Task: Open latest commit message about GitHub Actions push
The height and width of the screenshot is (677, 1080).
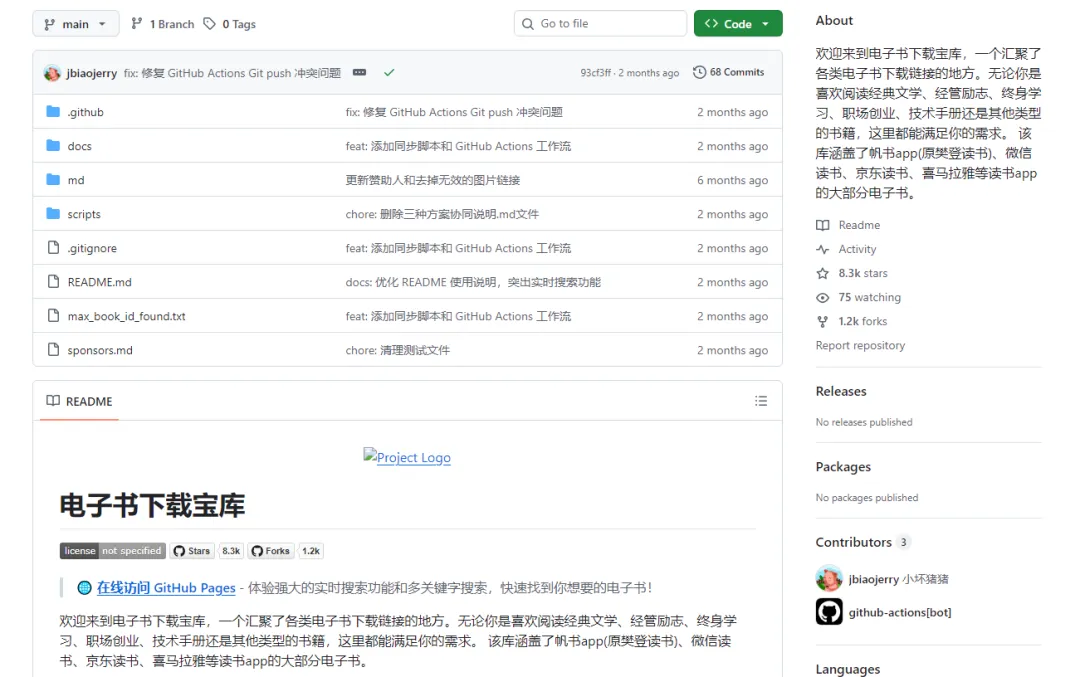Action: click(232, 73)
